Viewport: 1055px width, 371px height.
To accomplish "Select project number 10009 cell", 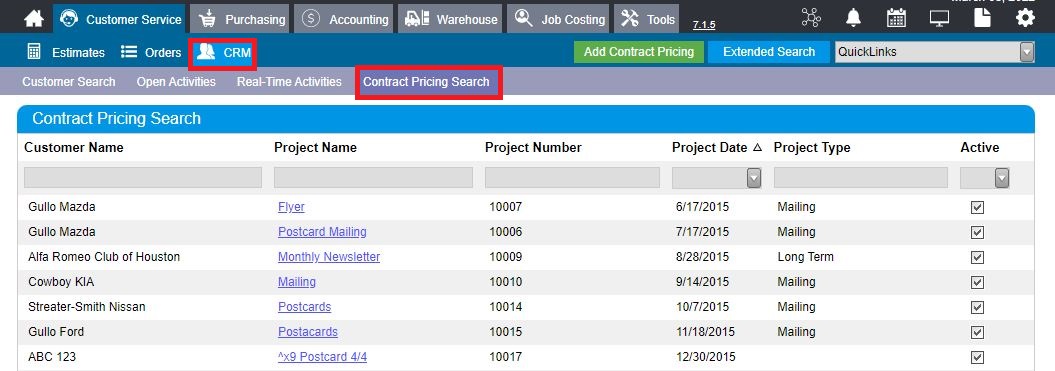I will (505, 257).
